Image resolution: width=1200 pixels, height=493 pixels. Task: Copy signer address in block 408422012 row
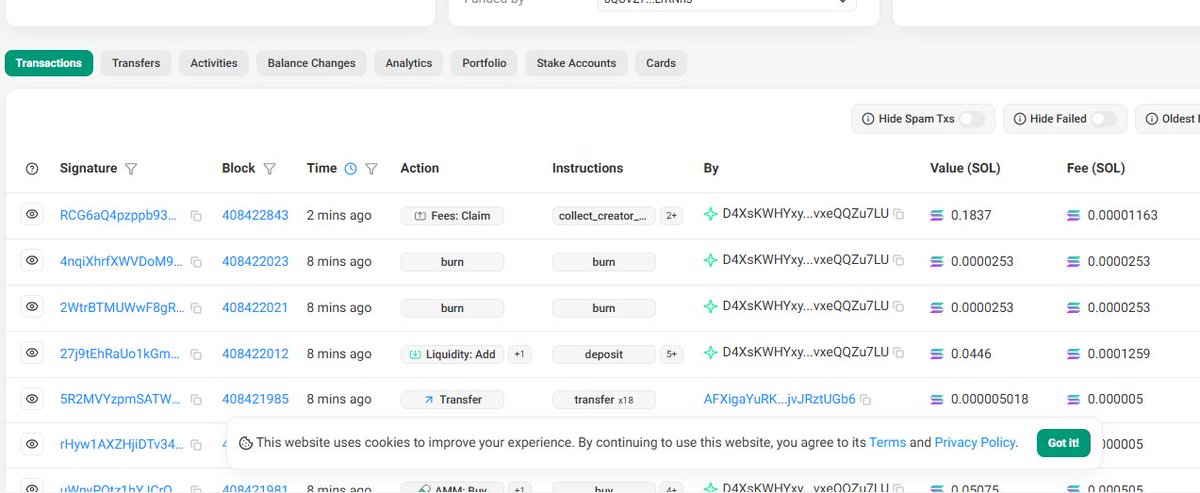(899, 353)
